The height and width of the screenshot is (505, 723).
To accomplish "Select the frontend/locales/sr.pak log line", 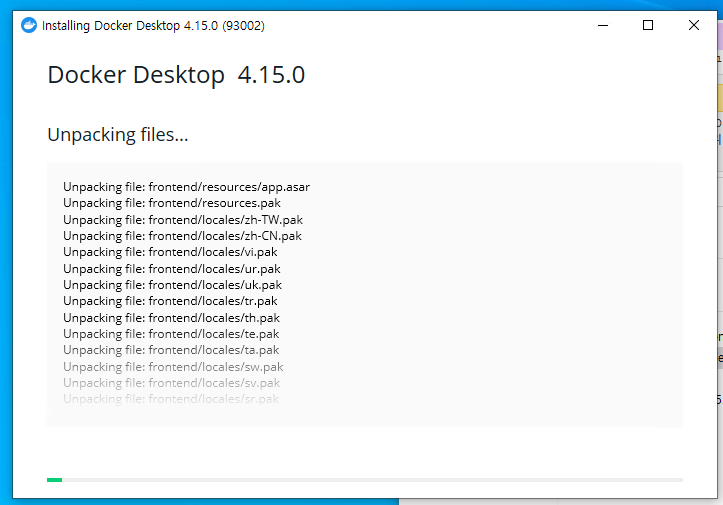I will point(171,399).
